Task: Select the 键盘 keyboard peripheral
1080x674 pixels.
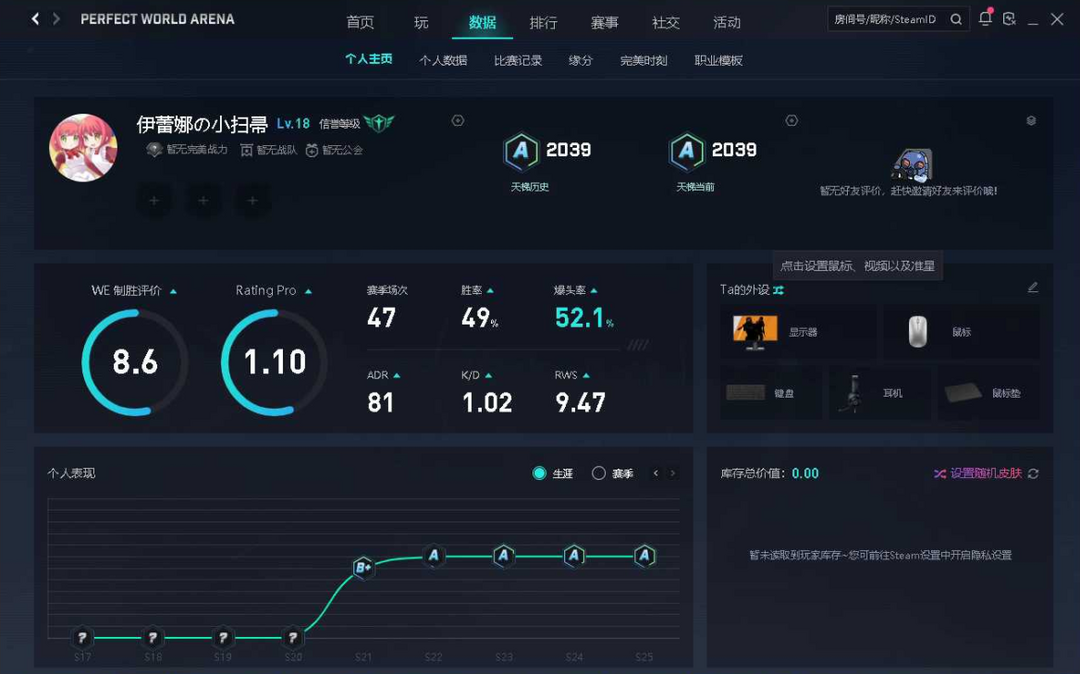Action: coord(771,393)
